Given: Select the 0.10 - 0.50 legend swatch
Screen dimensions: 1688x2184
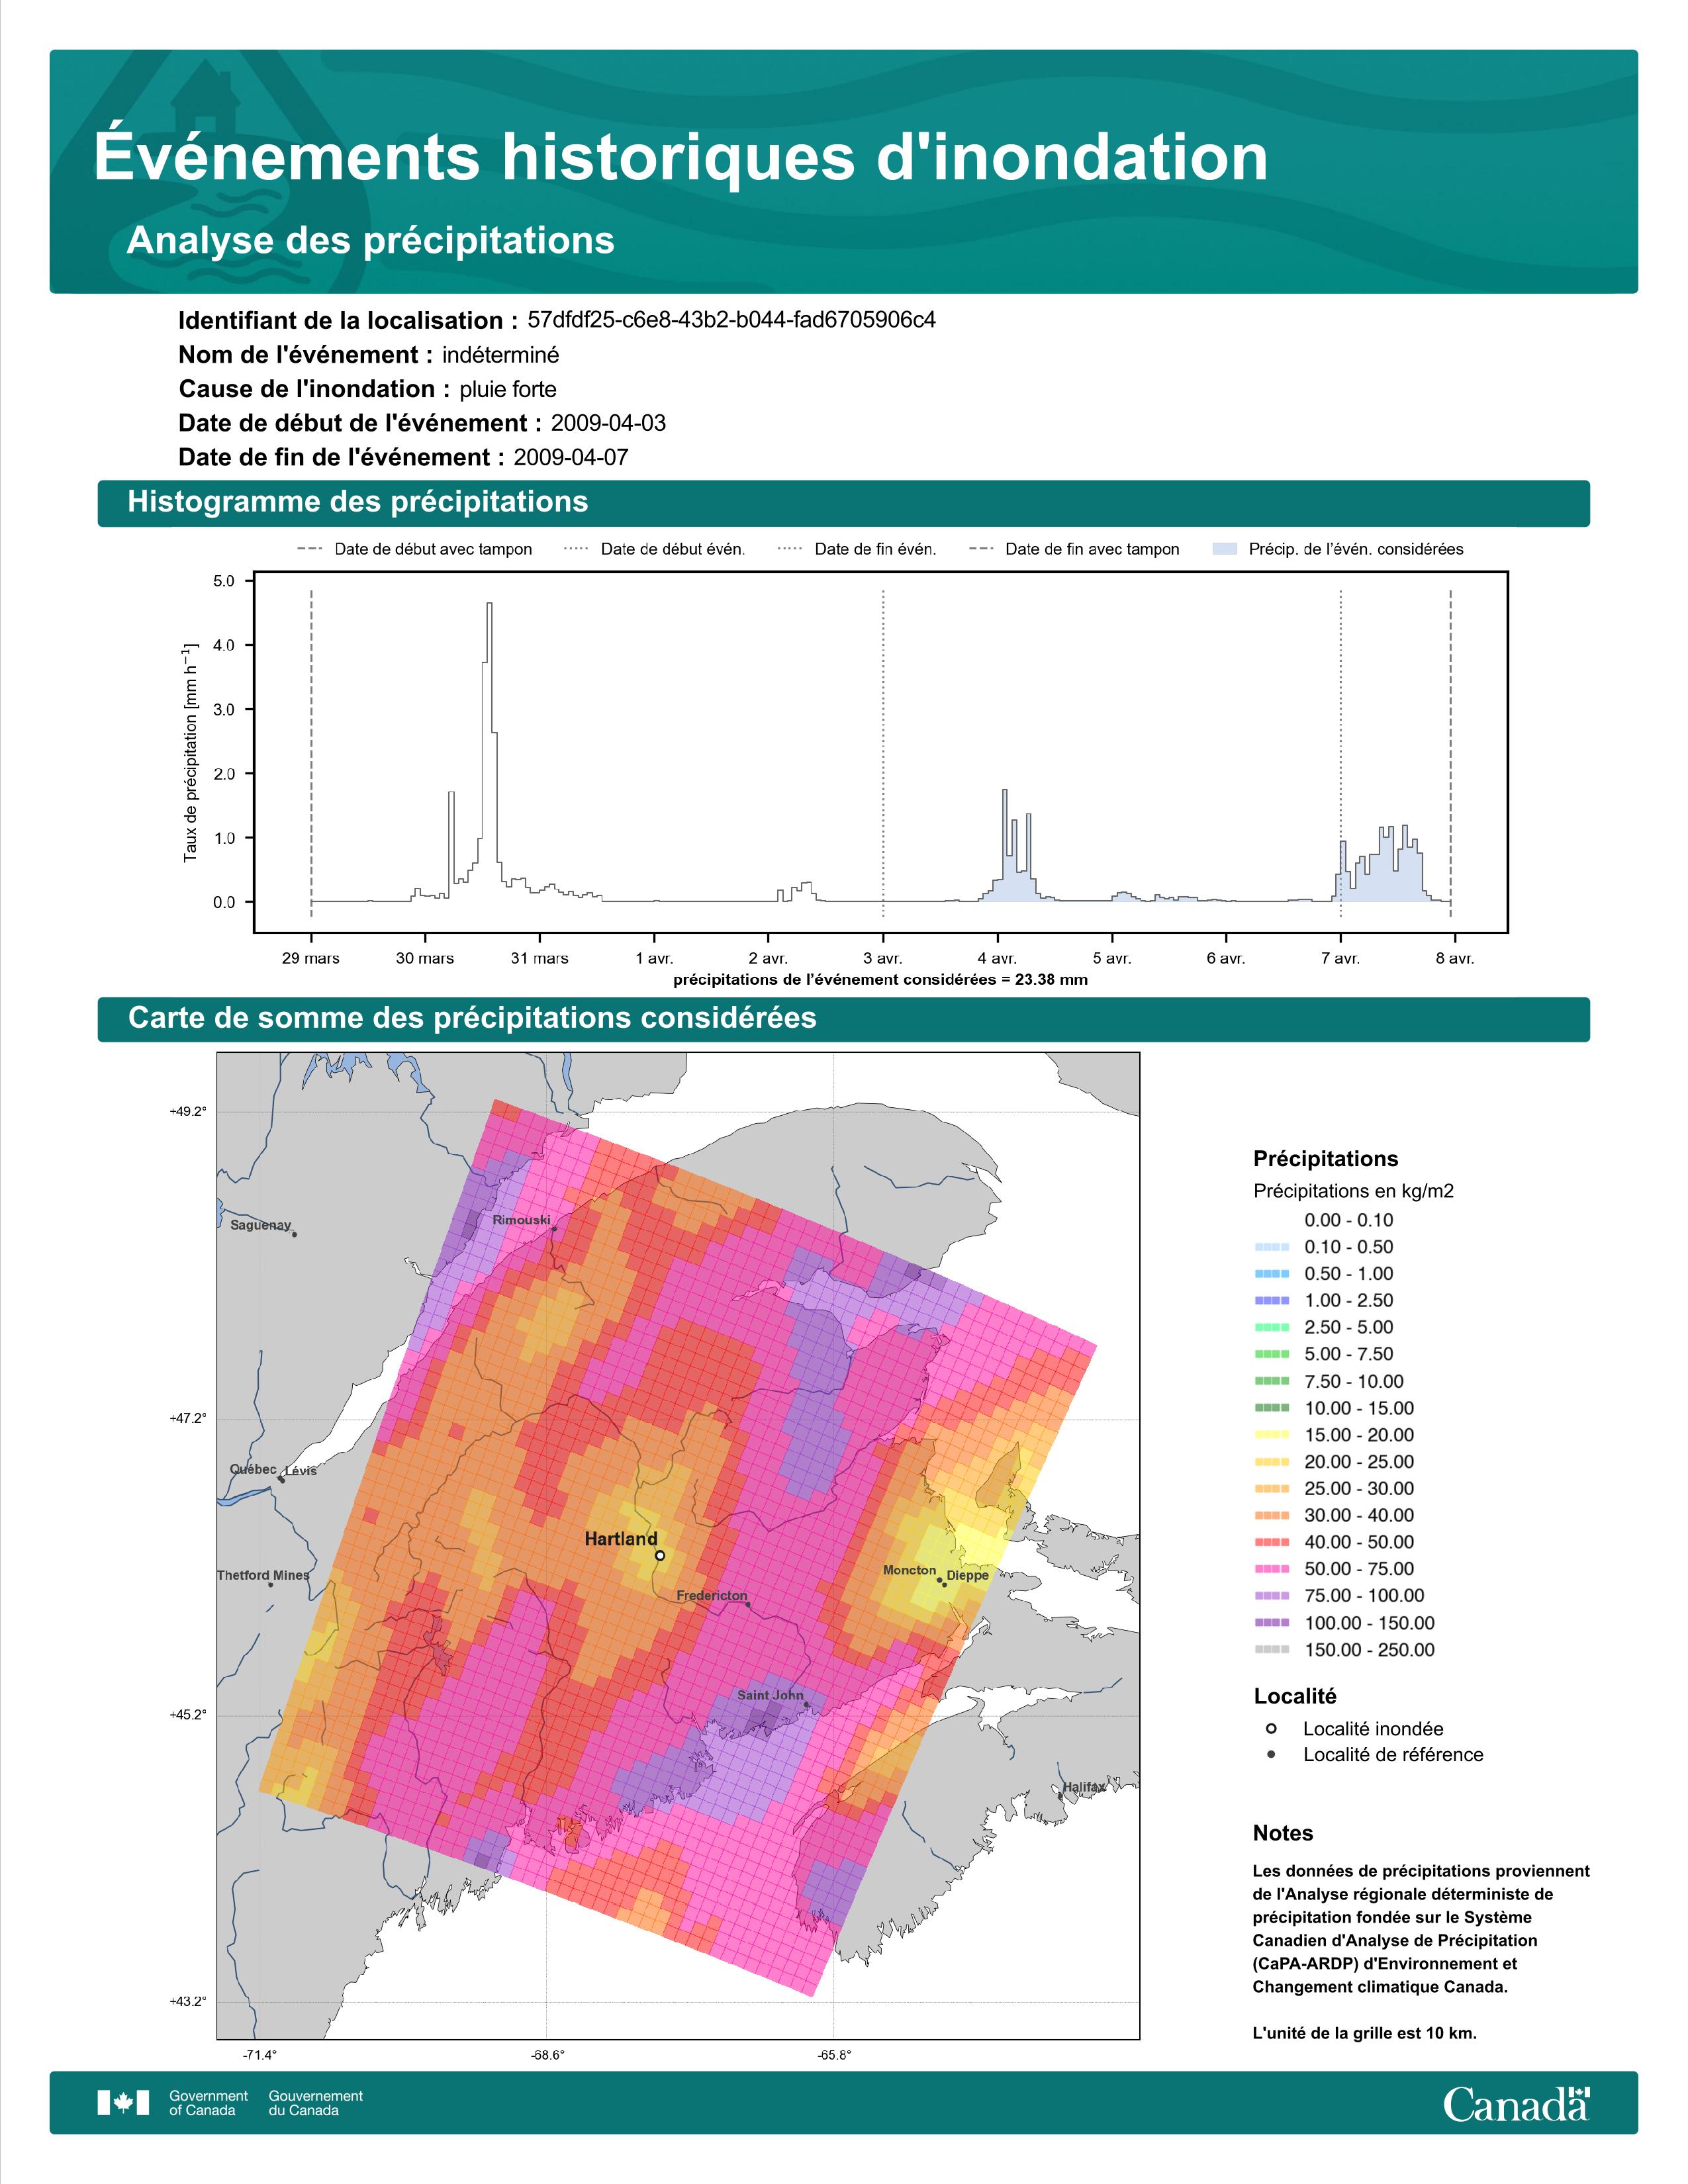Looking at the screenshot, I should point(1271,1247).
